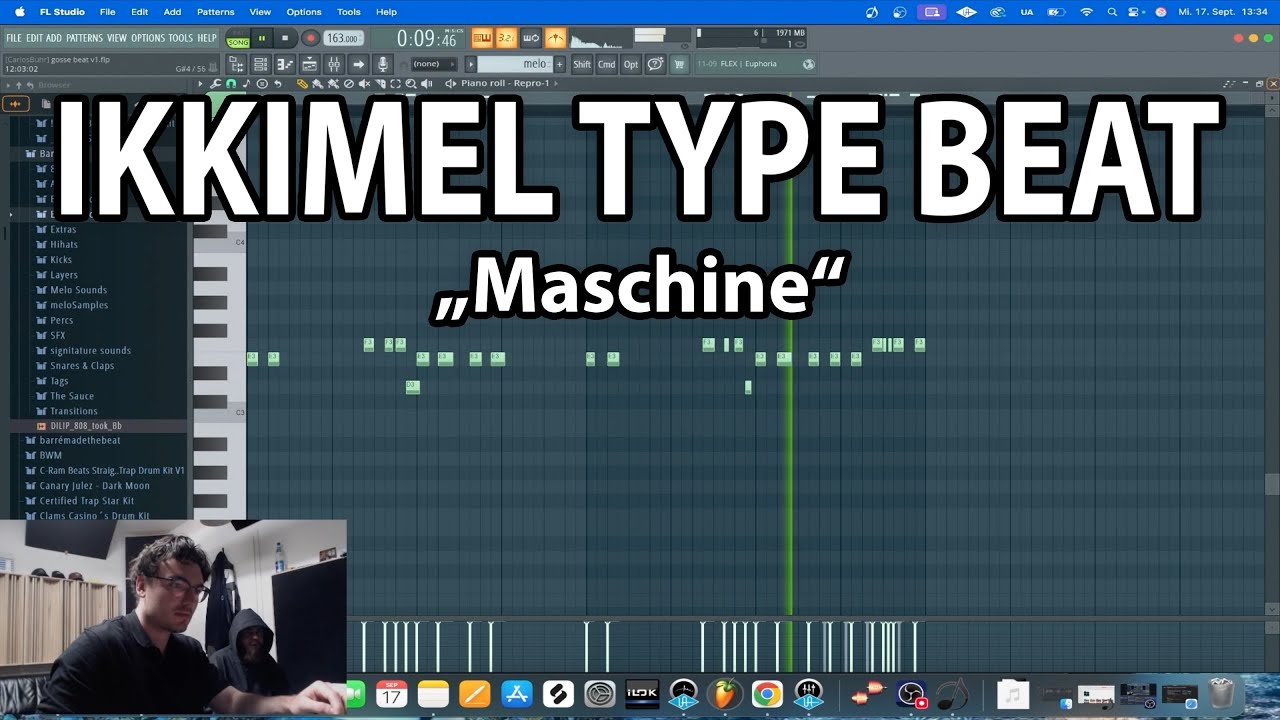Toggle the record button
The width and height of the screenshot is (1280, 720).
(309, 38)
